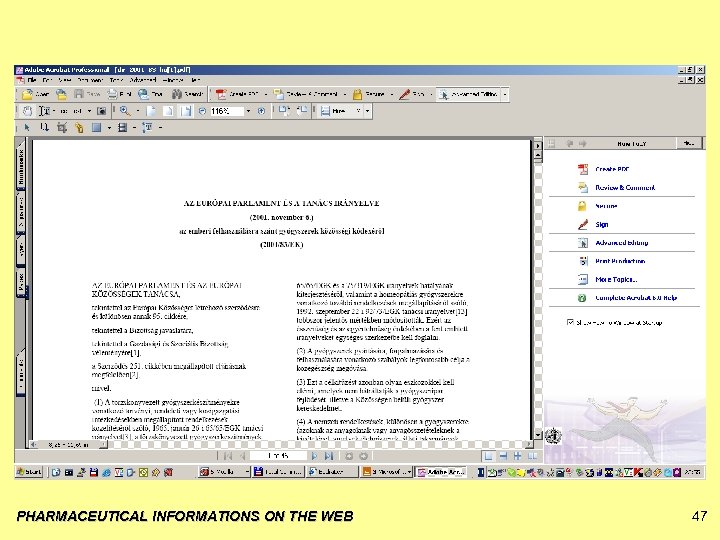Switch to Single Page layout
The height and width of the screenshot is (540, 720).
[489, 456]
